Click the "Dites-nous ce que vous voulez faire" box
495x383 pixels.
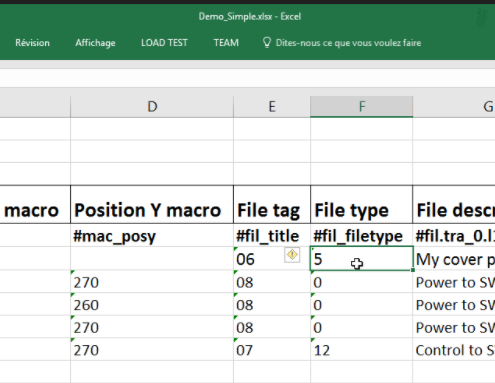[348, 43]
